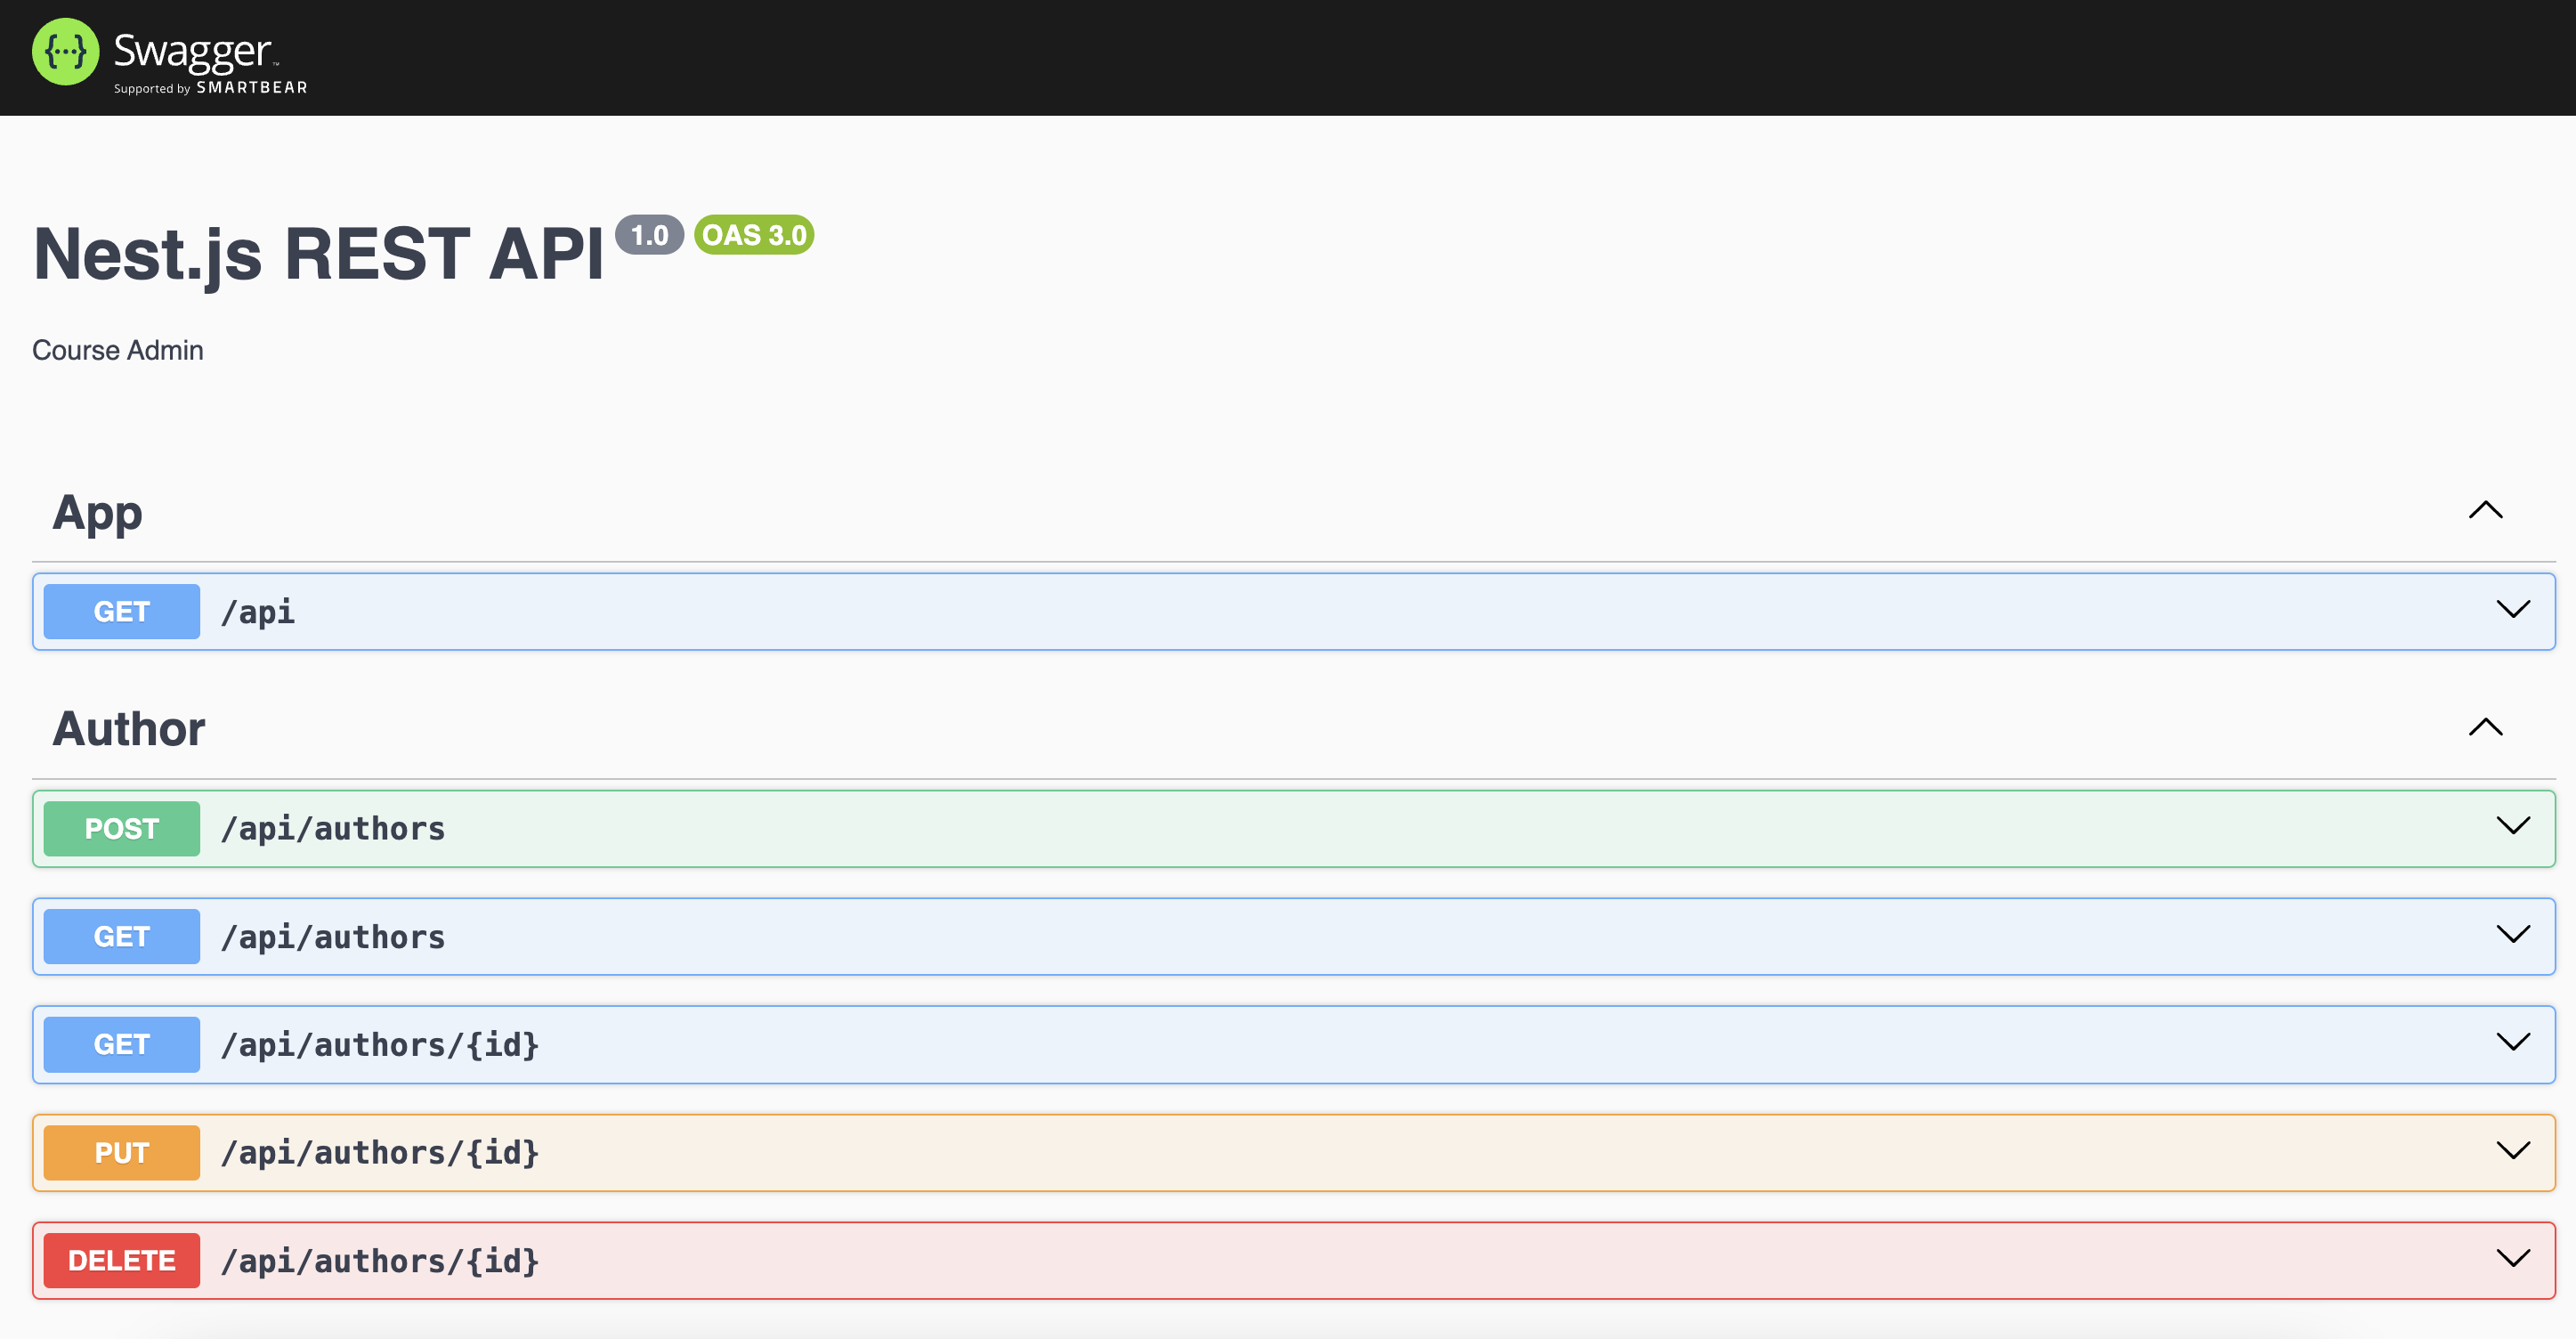Expand the PUT /api/authors/{id} arrow
Image resolution: width=2576 pixels, height=1339 pixels.
click(2512, 1151)
